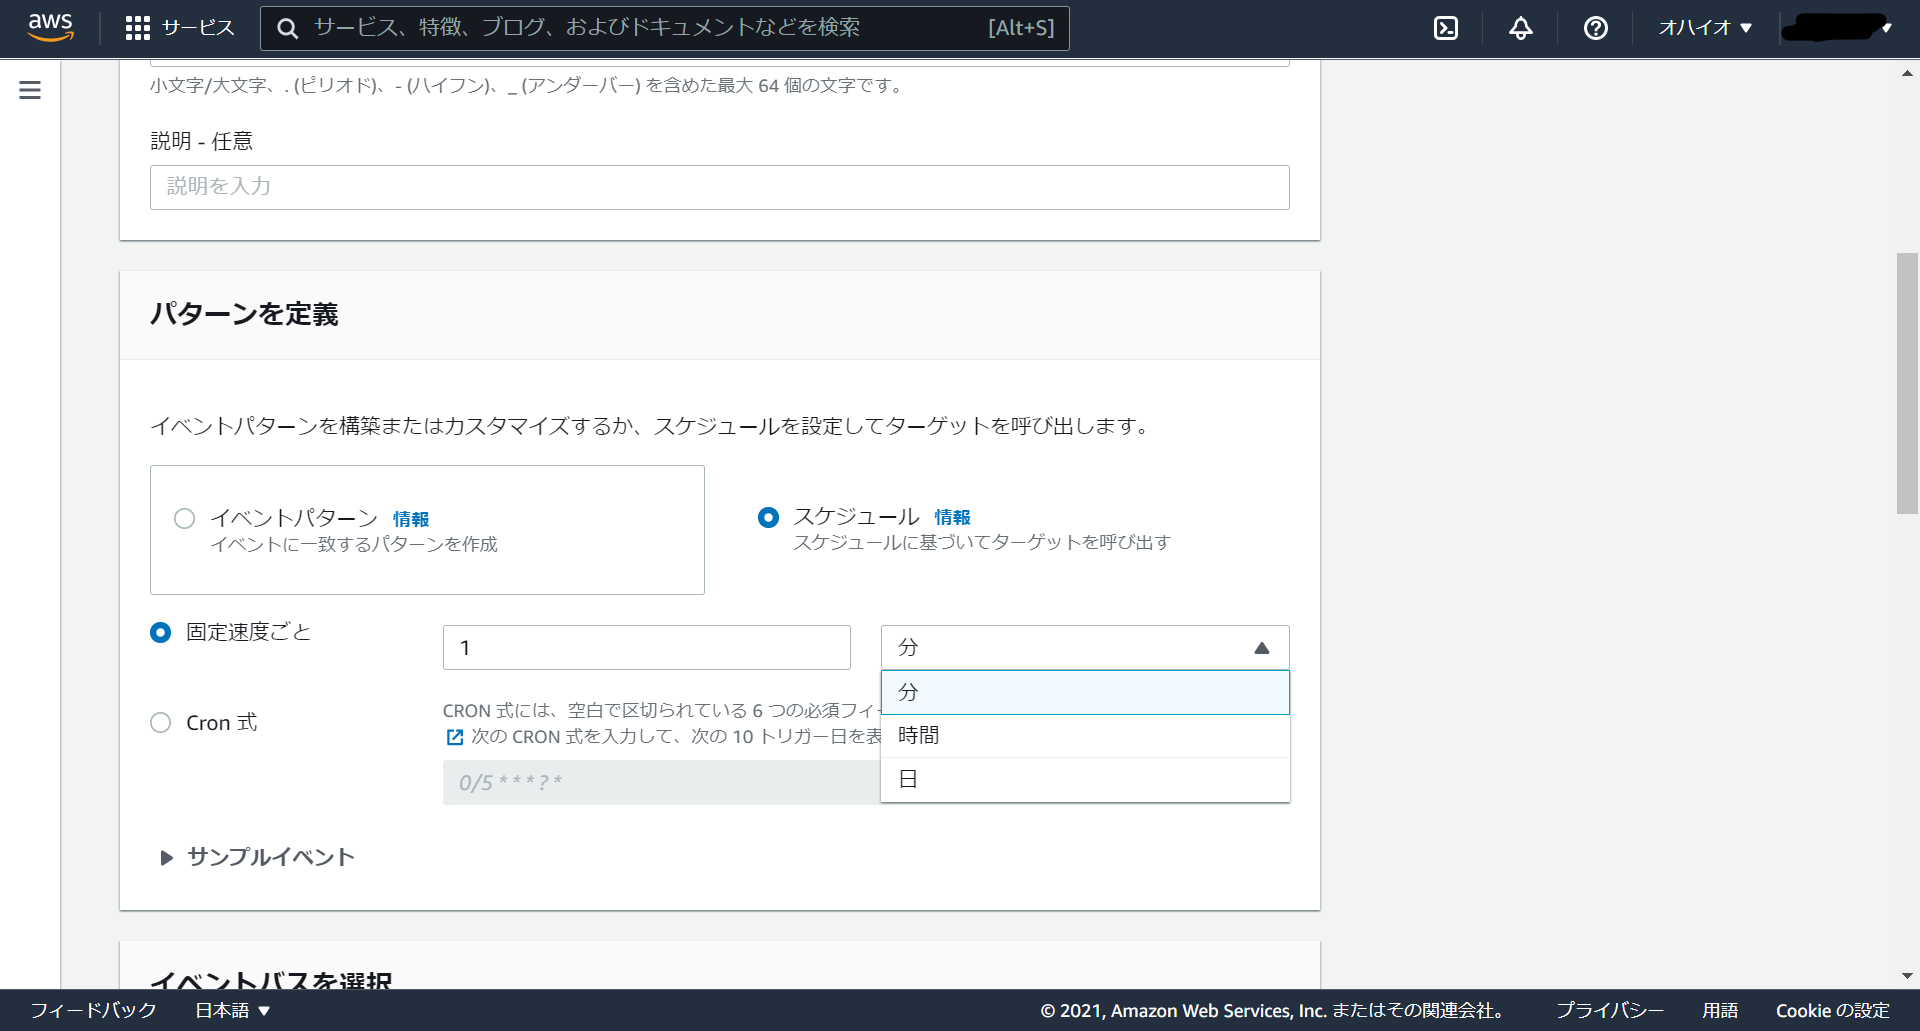Expand the サンプルイベント section
The height and width of the screenshot is (1031, 1920).
pyautogui.click(x=258, y=857)
